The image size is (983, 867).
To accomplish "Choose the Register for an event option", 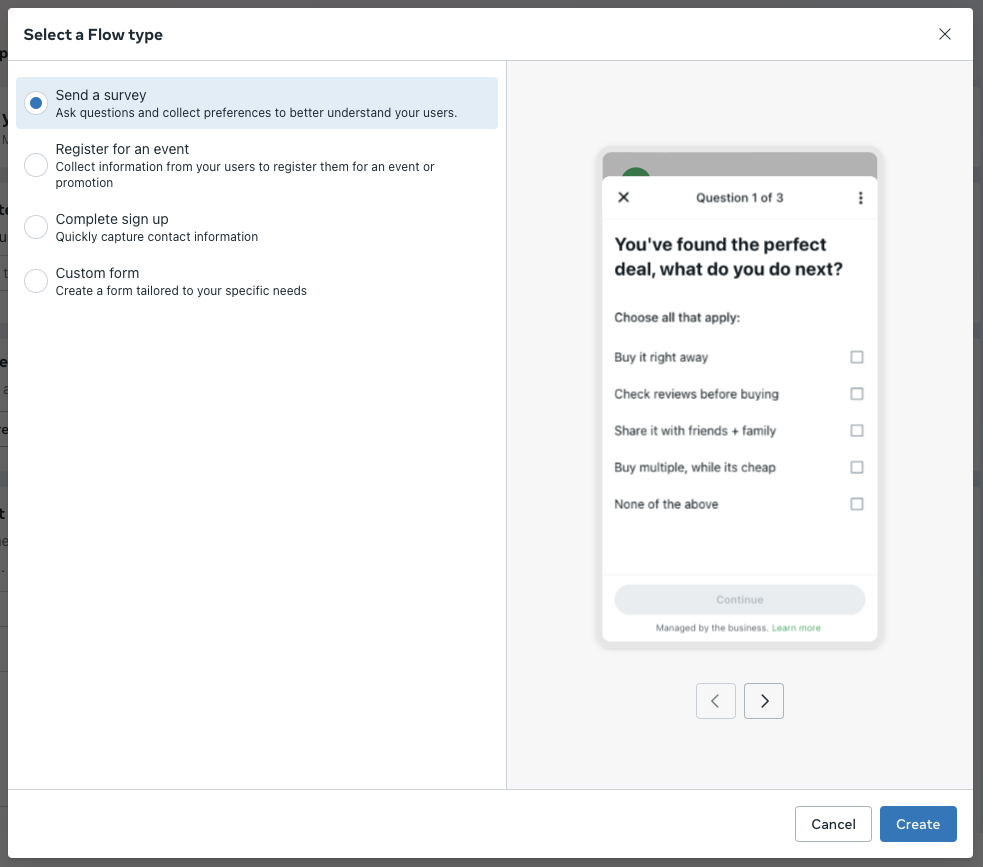I will coord(36,165).
